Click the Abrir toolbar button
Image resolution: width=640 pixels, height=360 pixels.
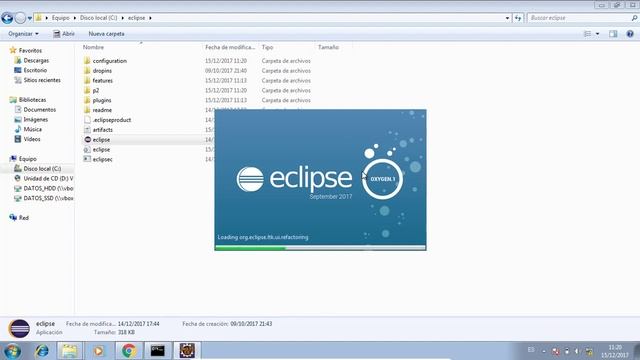64,34
